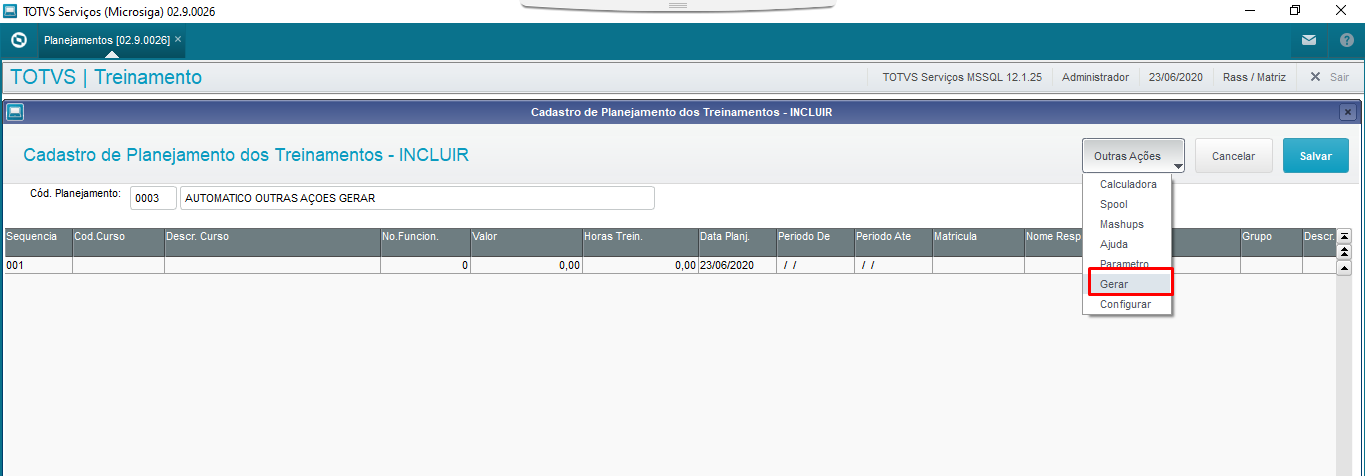The width and height of the screenshot is (1365, 476).
Task: Click the Sair exit X icon
Action: (1315, 77)
